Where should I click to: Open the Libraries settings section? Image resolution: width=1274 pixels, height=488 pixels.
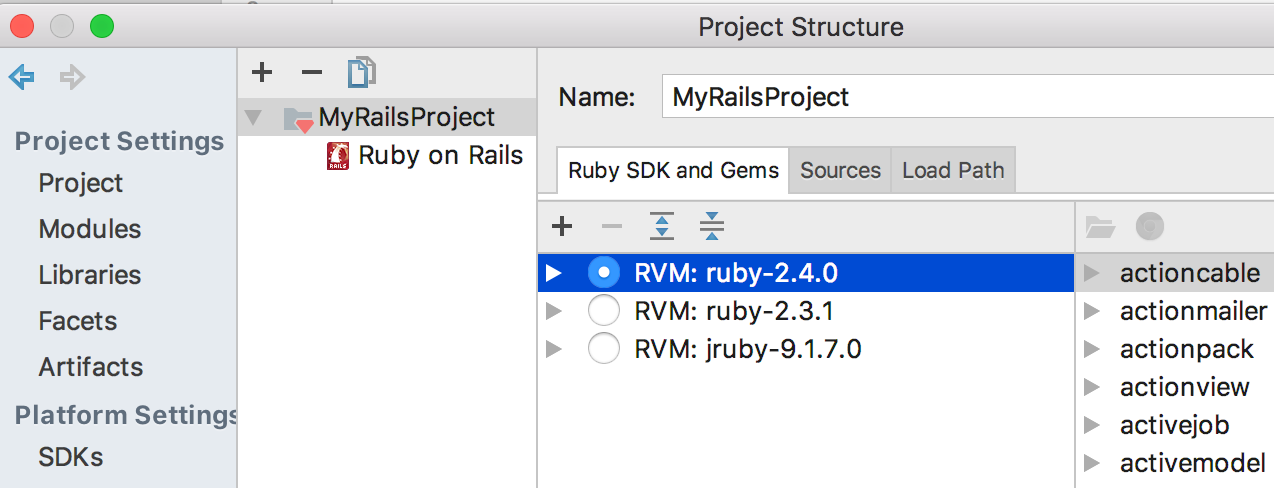pyautogui.click(x=90, y=275)
